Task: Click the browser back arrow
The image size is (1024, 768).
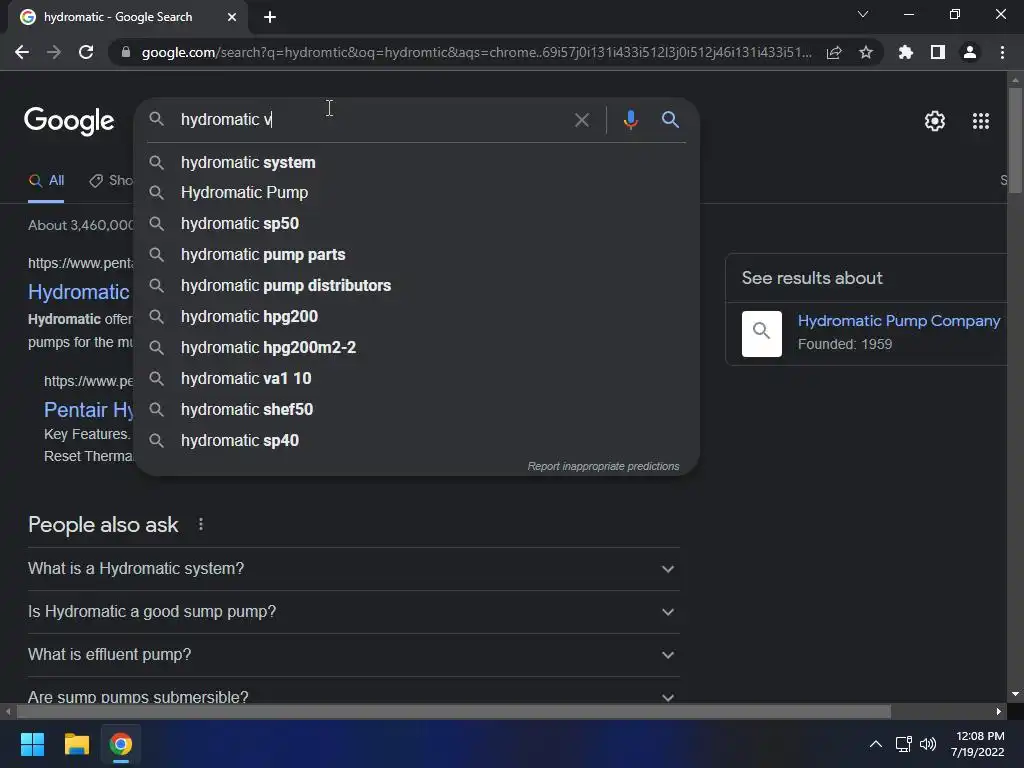Action: coord(22,52)
